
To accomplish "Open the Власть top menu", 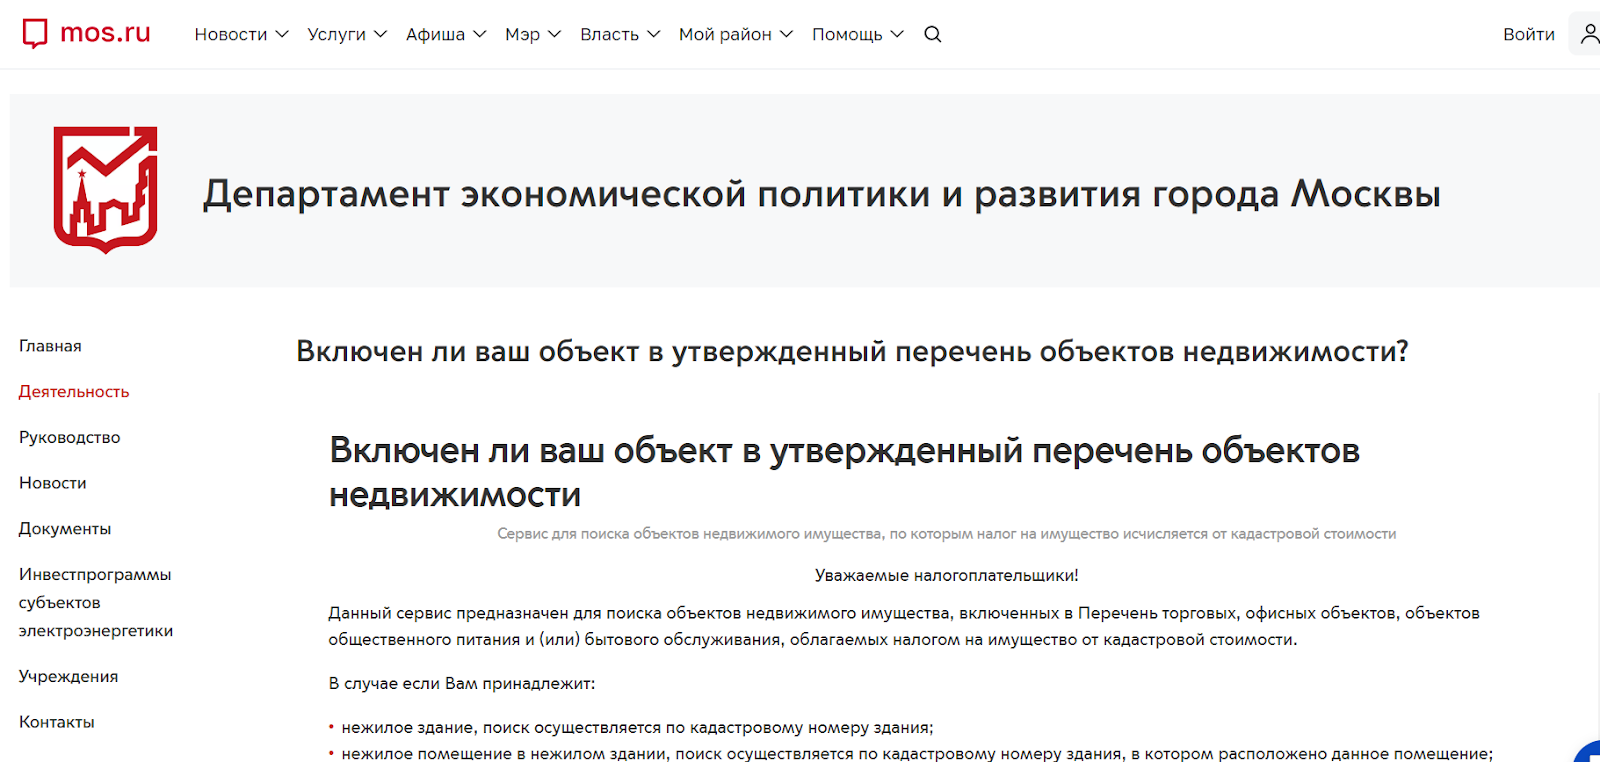I will pyautogui.click(x=609, y=34).
